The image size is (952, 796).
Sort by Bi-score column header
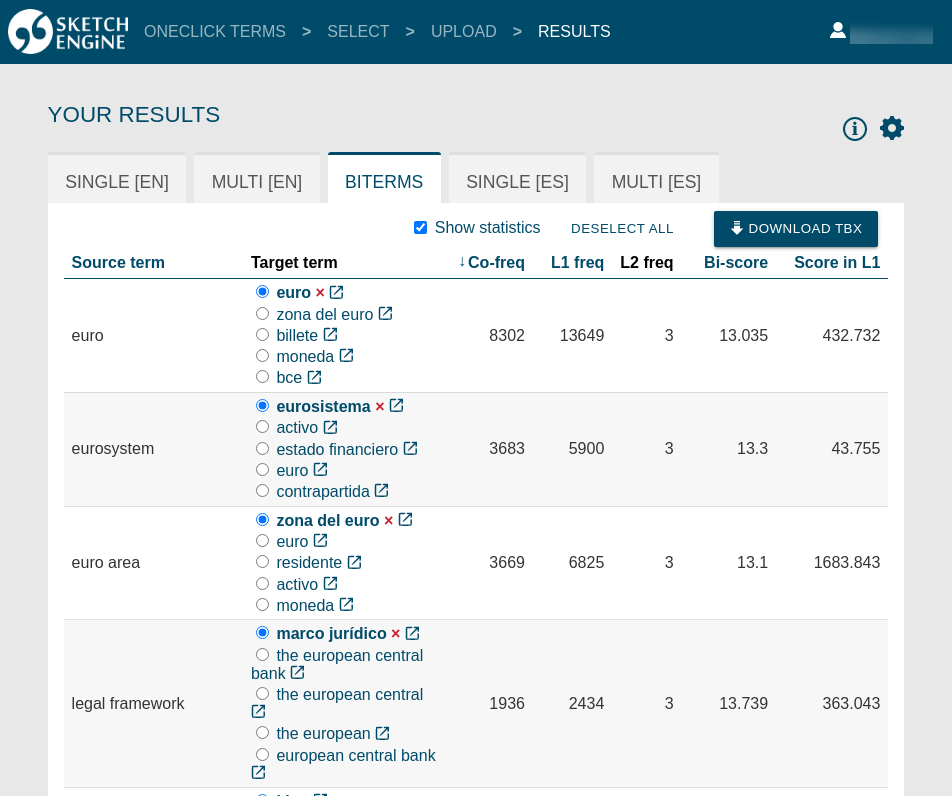click(x=735, y=263)
